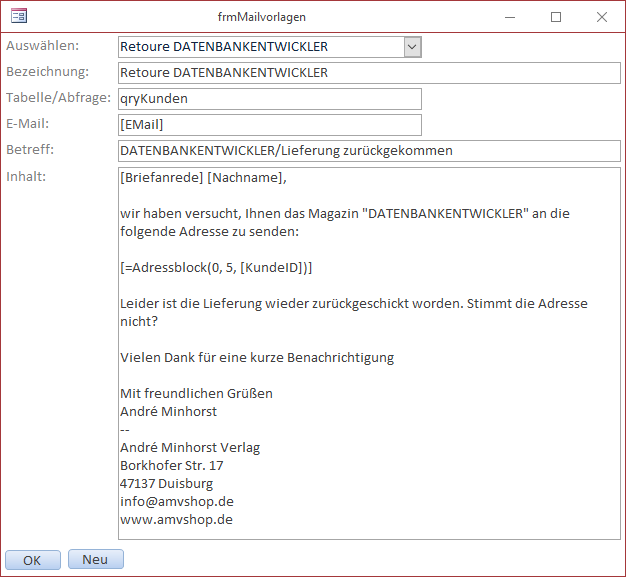This screenshot has height=577, width=626.
Task: Click the OK button
Action: pyautogui.click(x=33, y=560)
